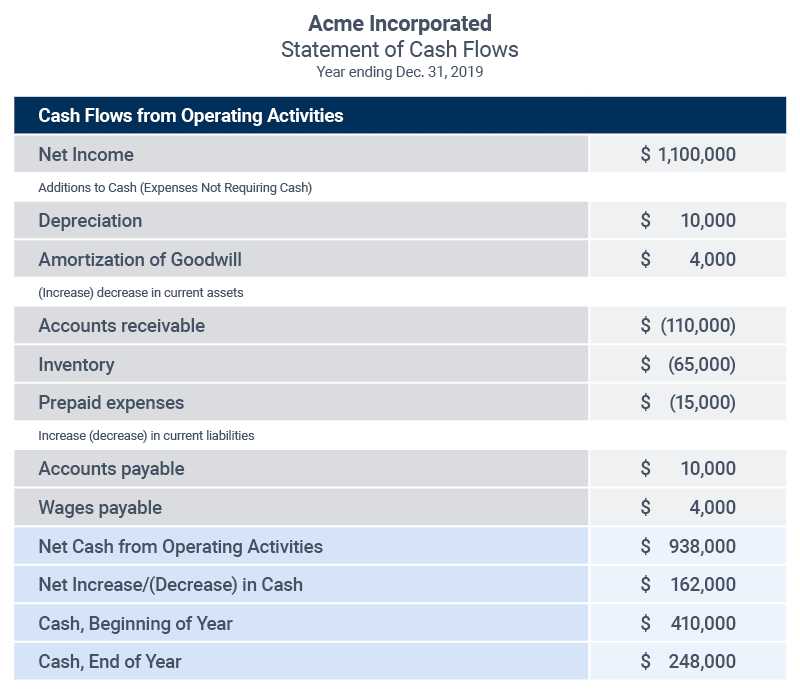Screen dimensions: 800x693
Task: Click the Cash, Beginning of Year label
Action: (135, 624)
